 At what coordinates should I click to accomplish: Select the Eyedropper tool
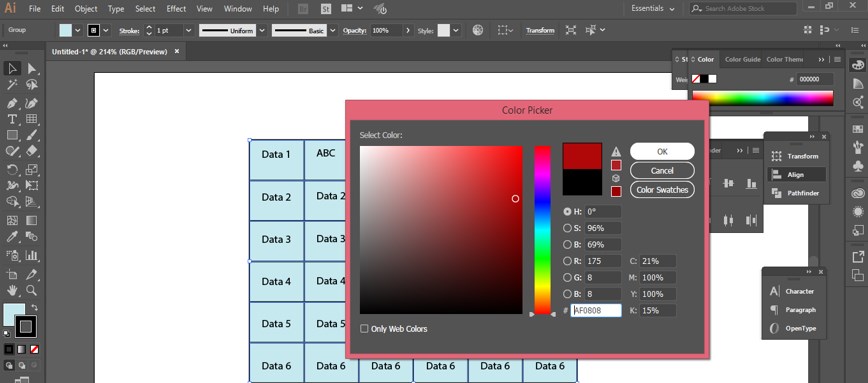coord(12,236)
